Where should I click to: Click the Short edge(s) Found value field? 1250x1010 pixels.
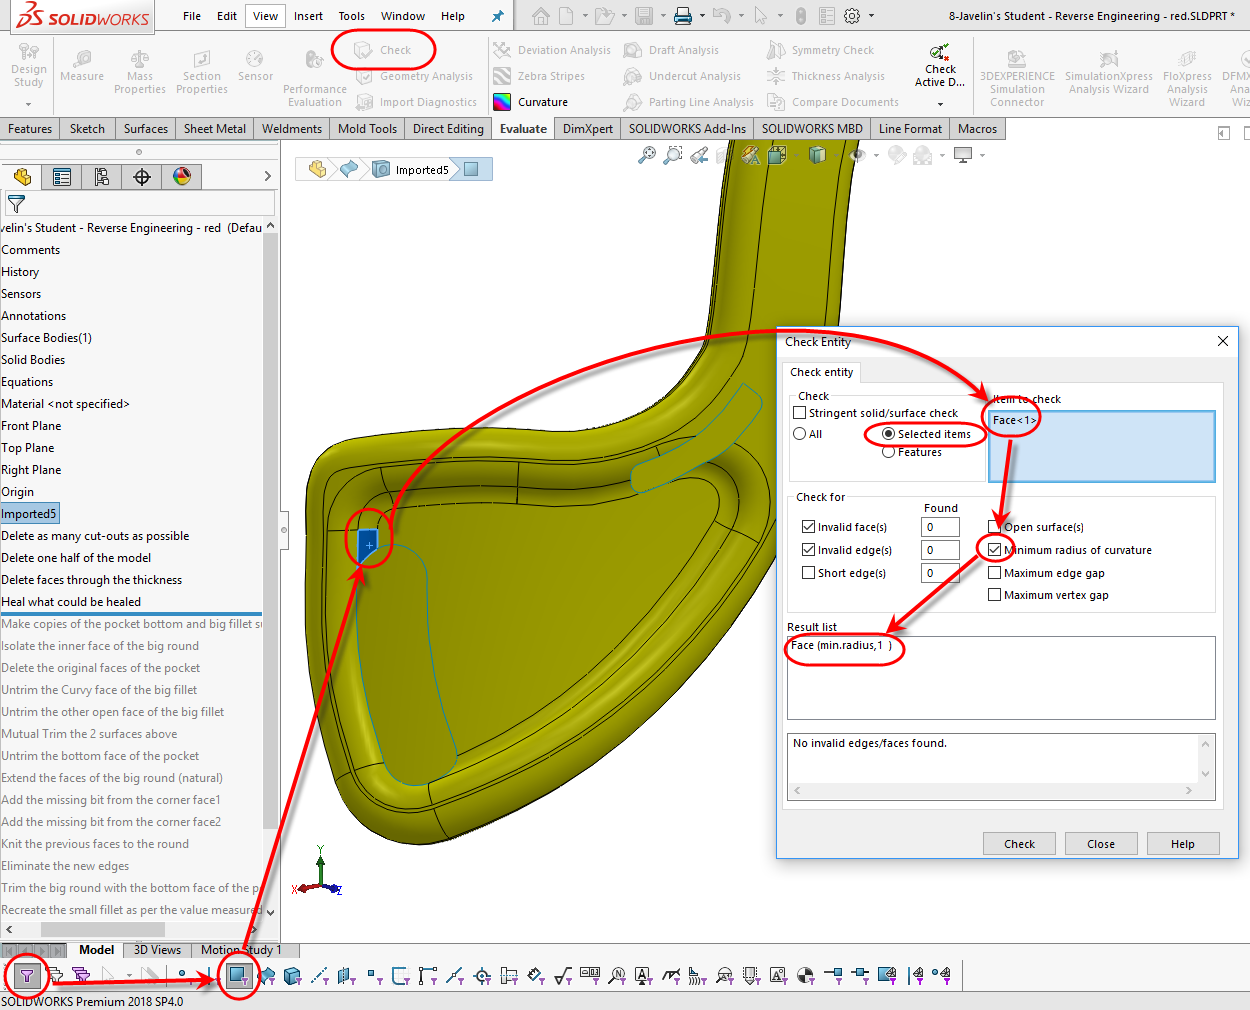point(940,573)
